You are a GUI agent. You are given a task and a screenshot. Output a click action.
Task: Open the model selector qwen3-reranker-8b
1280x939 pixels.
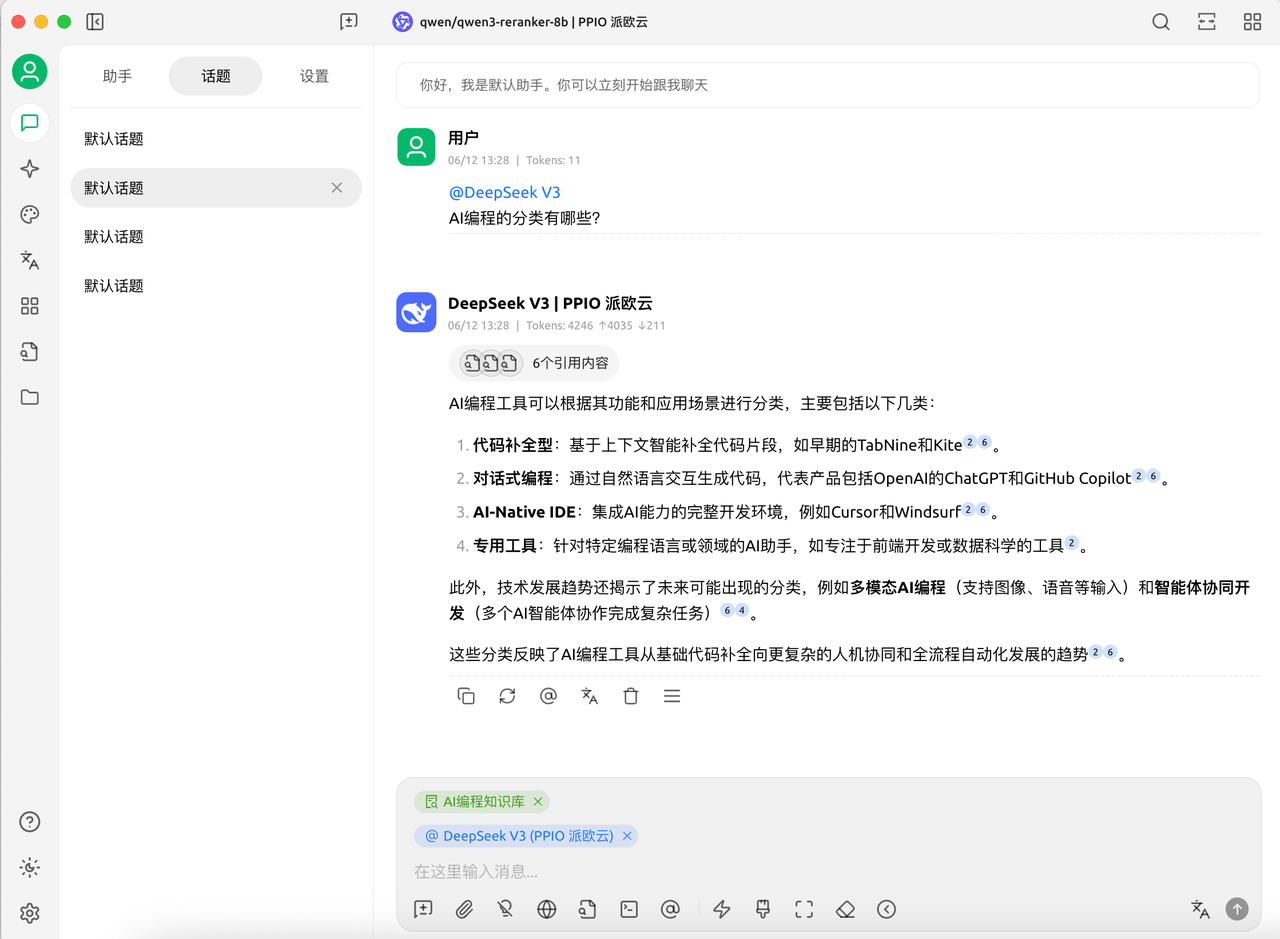pyautogui.click(x=520, y=22)
